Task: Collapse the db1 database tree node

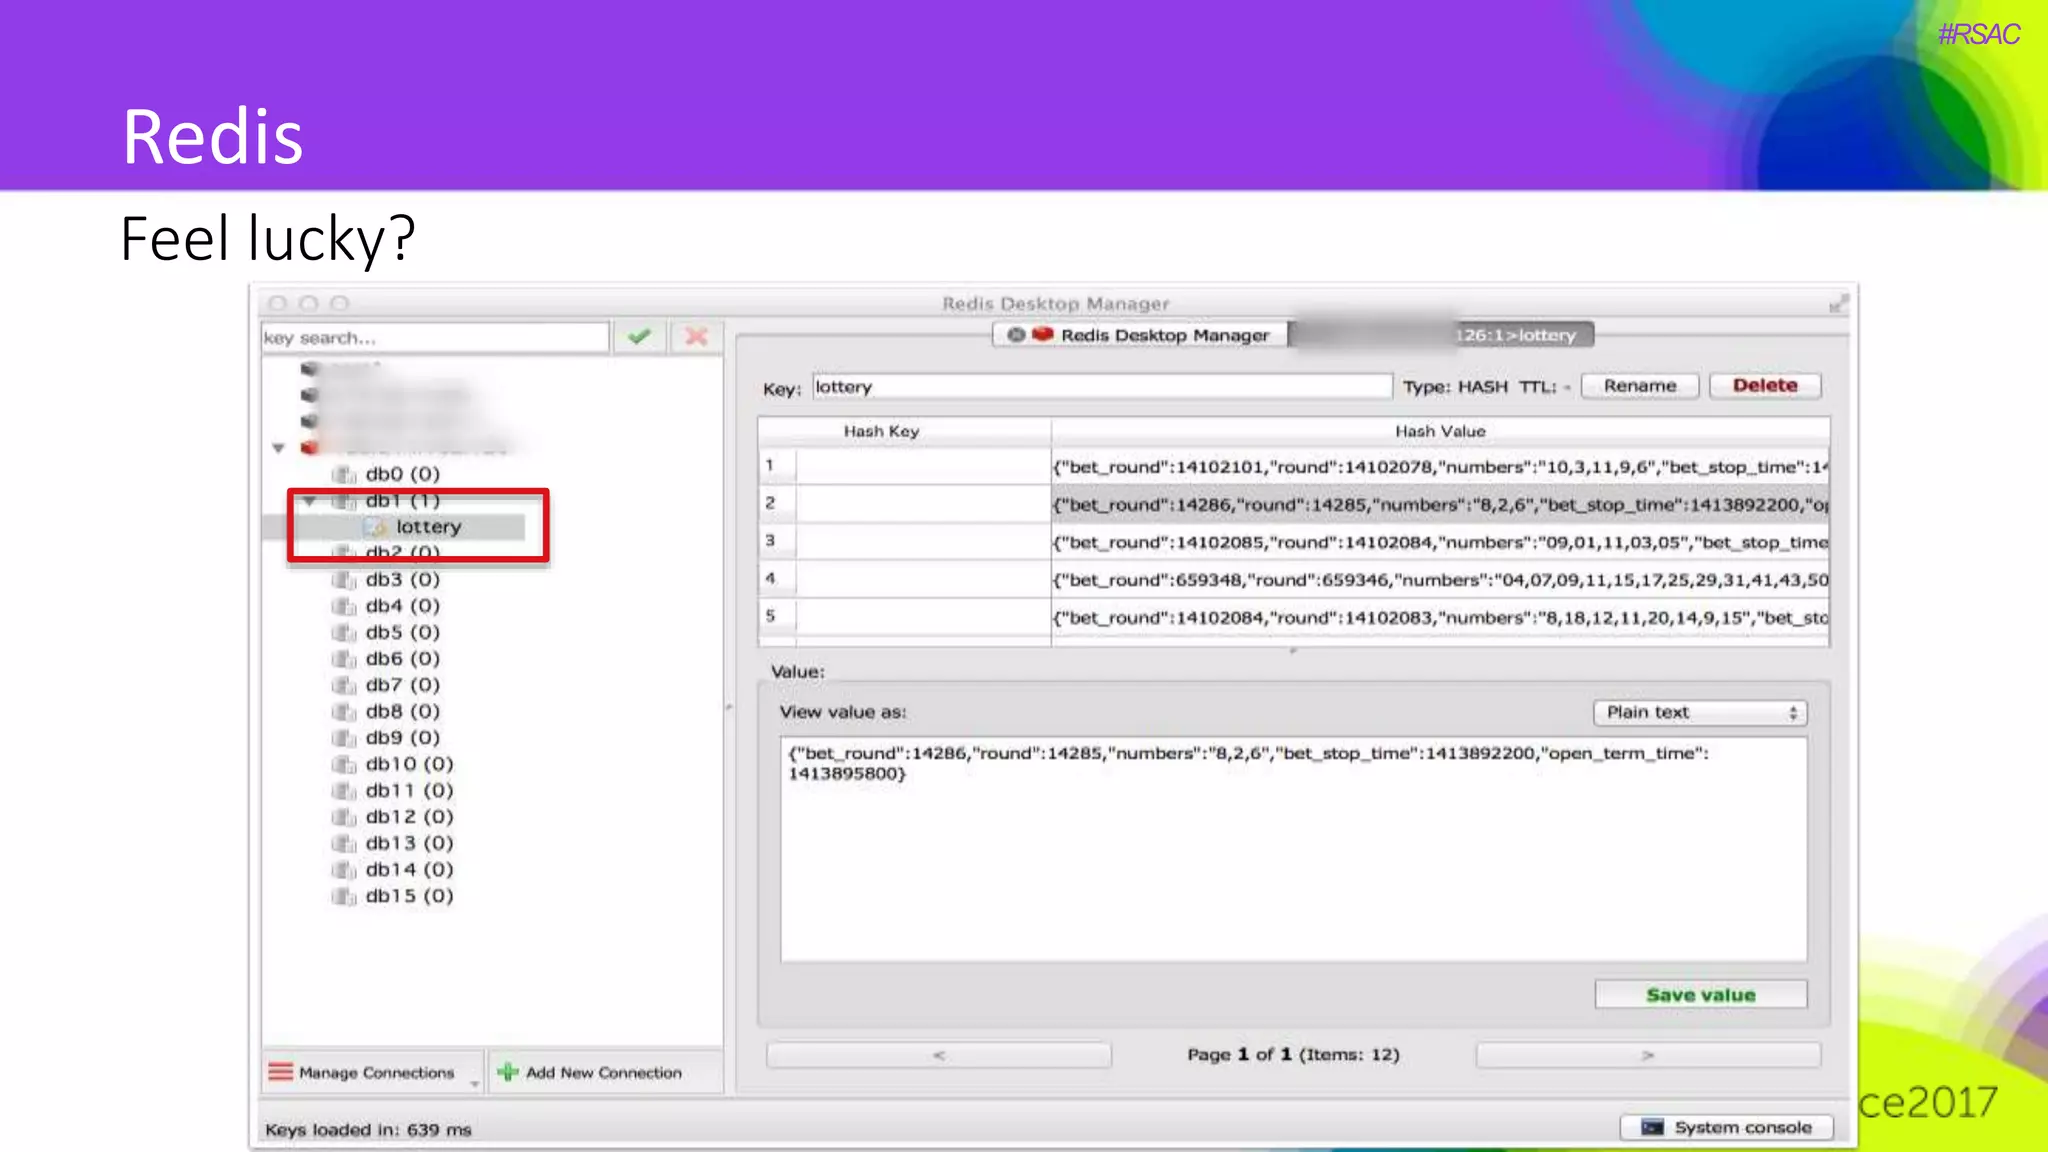Action: pos(309,500)
